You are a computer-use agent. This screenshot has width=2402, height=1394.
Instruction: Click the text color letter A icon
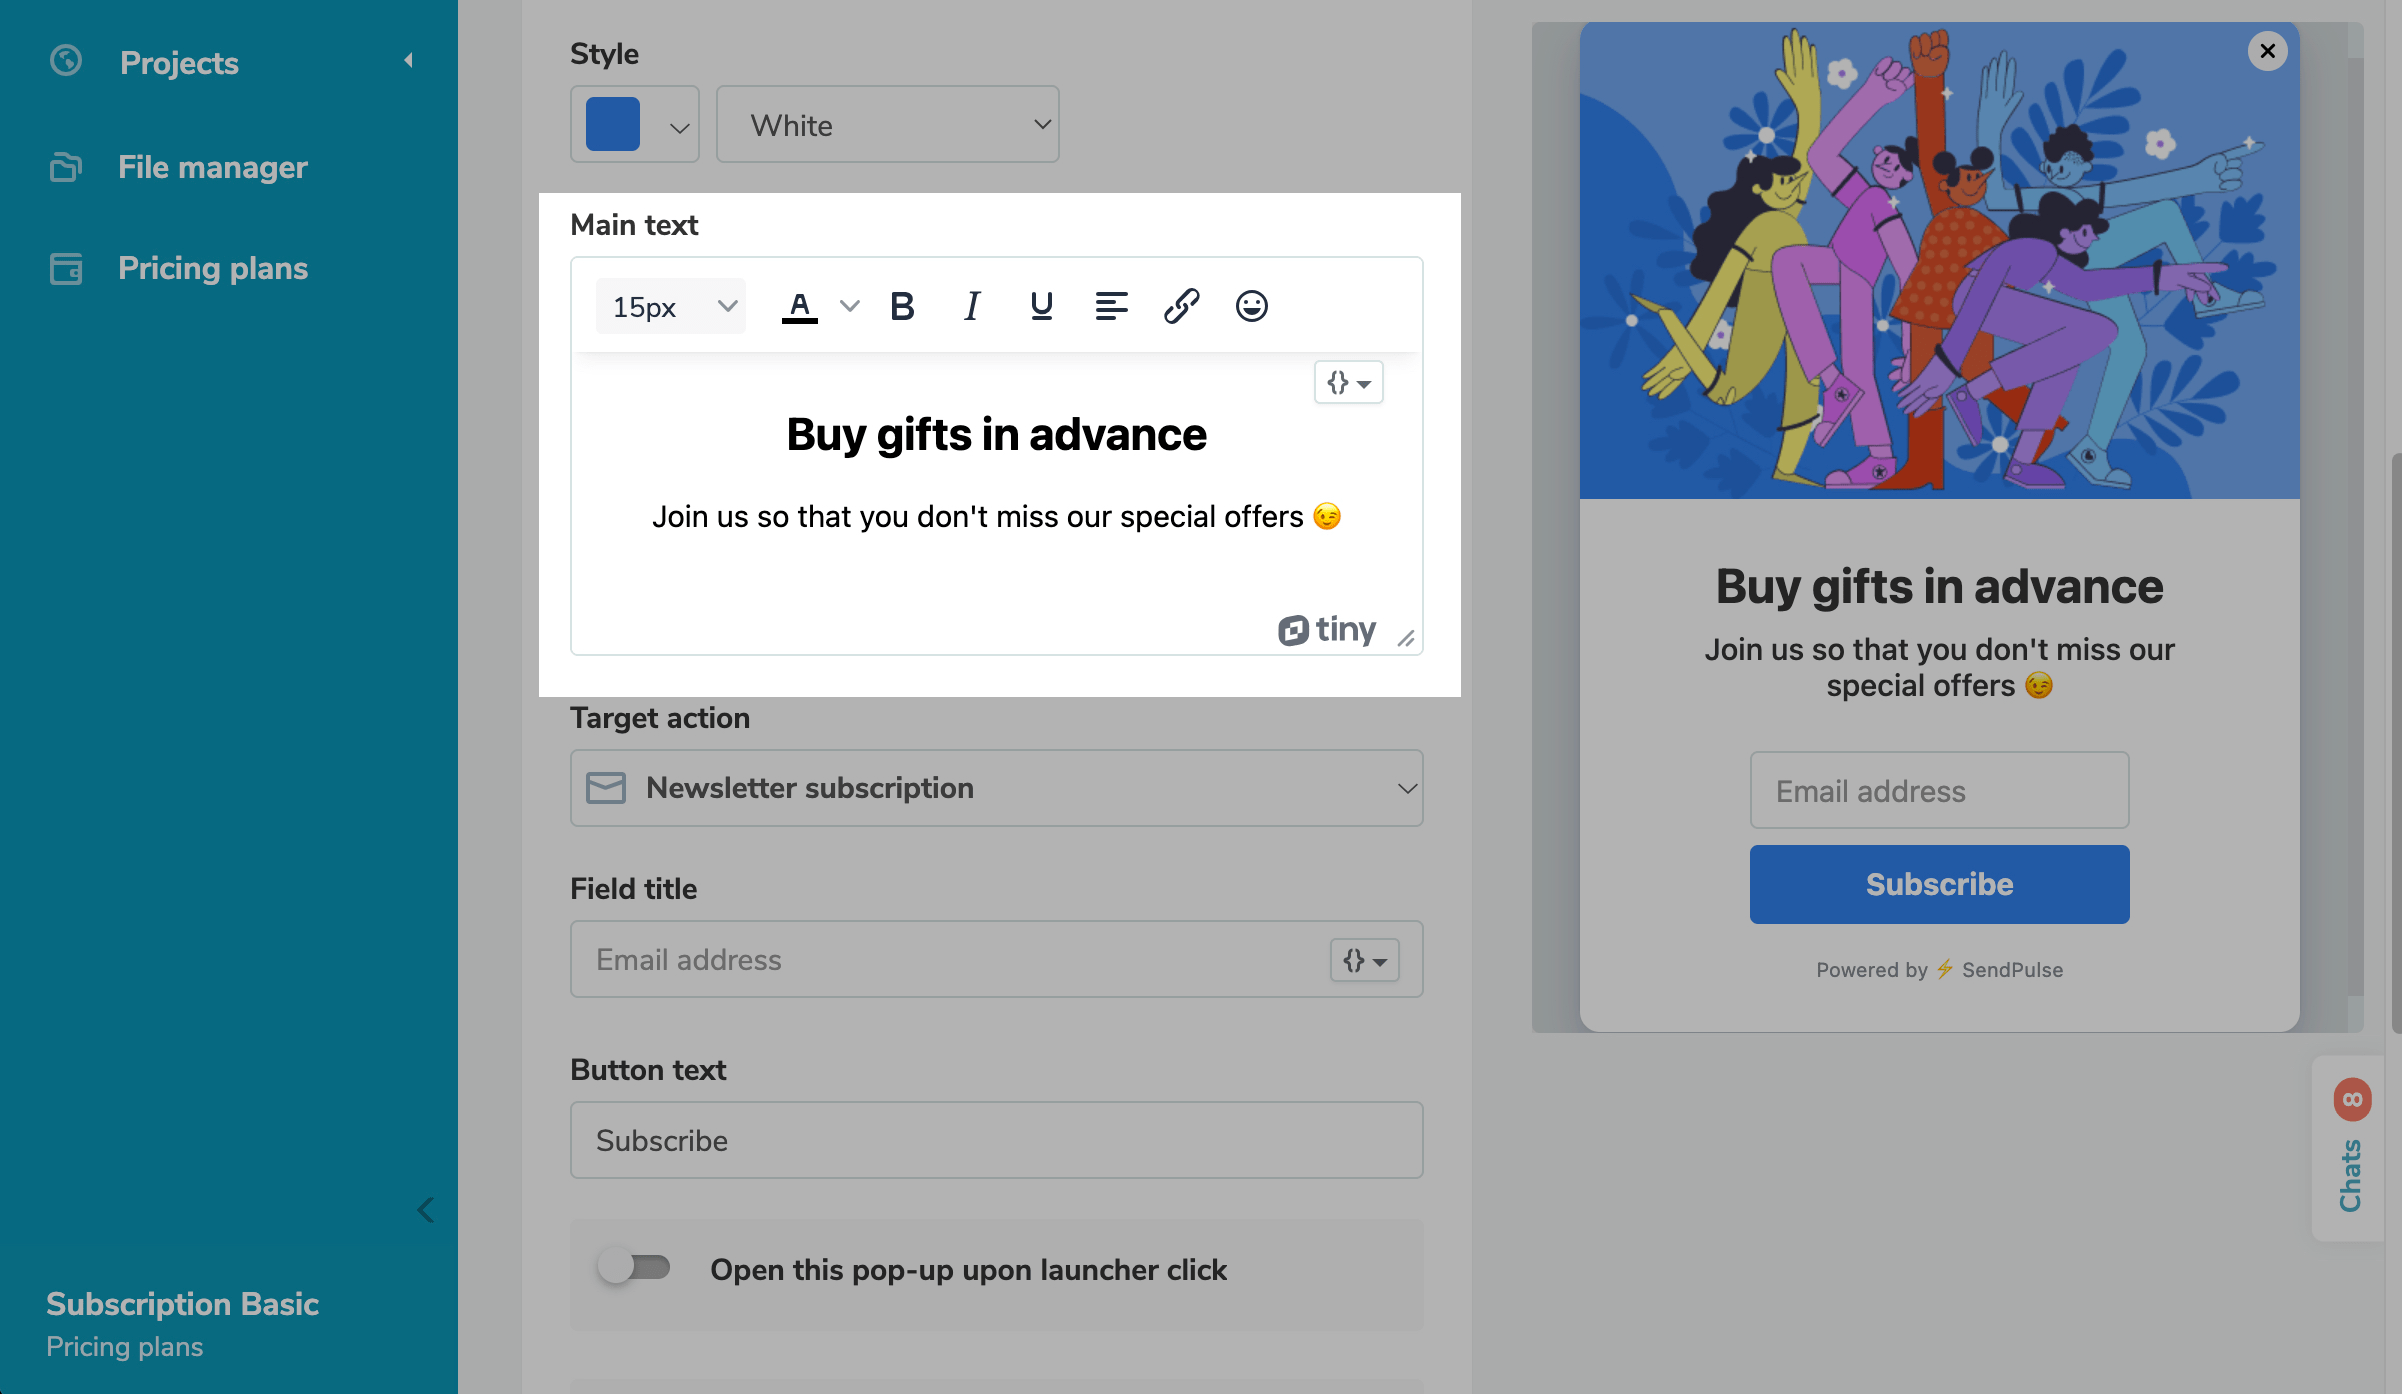click(799, 306)
